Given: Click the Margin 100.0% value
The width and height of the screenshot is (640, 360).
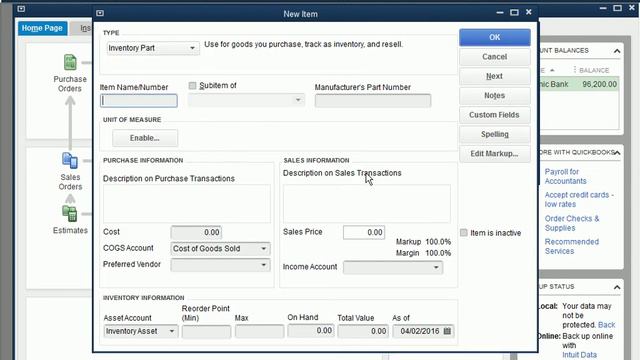Looking at the screenshot, I should (438, 253).
